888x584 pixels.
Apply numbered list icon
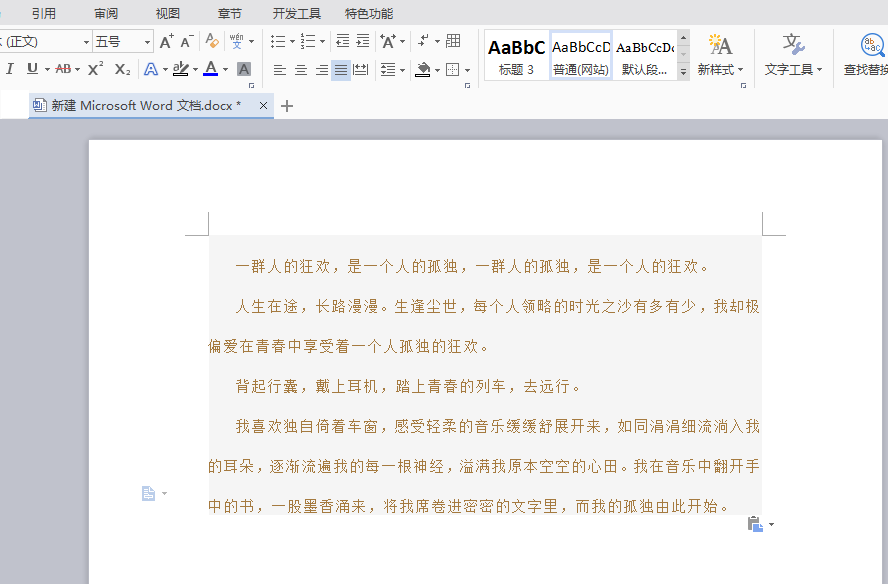(308, 41)
